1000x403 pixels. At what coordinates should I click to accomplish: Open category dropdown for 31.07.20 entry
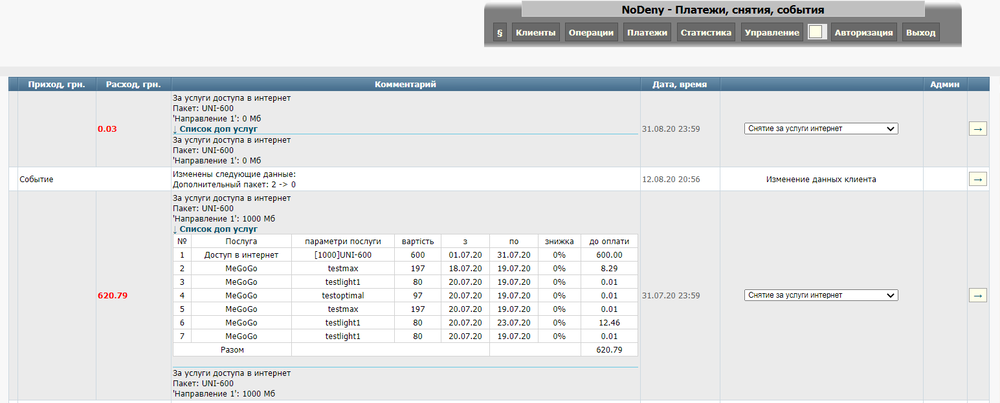pos(821,296)
